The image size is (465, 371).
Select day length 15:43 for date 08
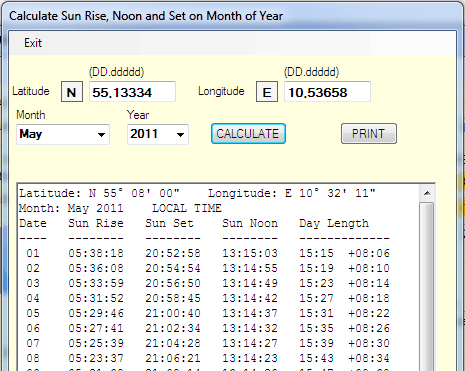[316, 358]
